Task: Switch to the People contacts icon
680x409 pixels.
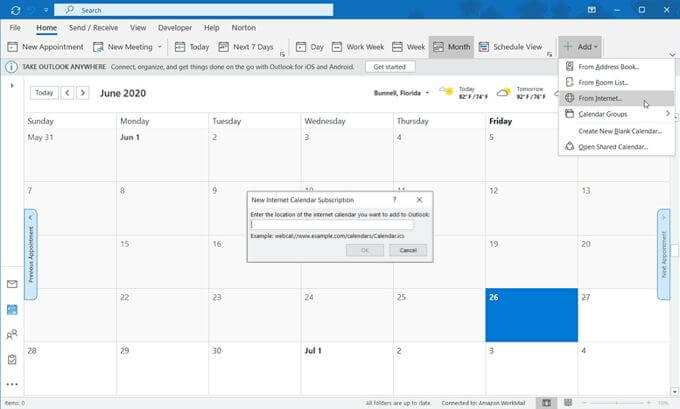Action: tap(12, 335)
